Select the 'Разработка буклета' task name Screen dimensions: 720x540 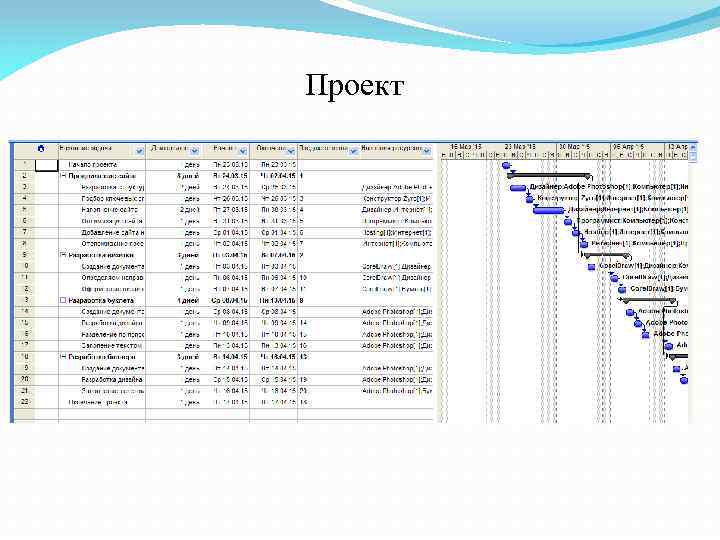point(101,300)
